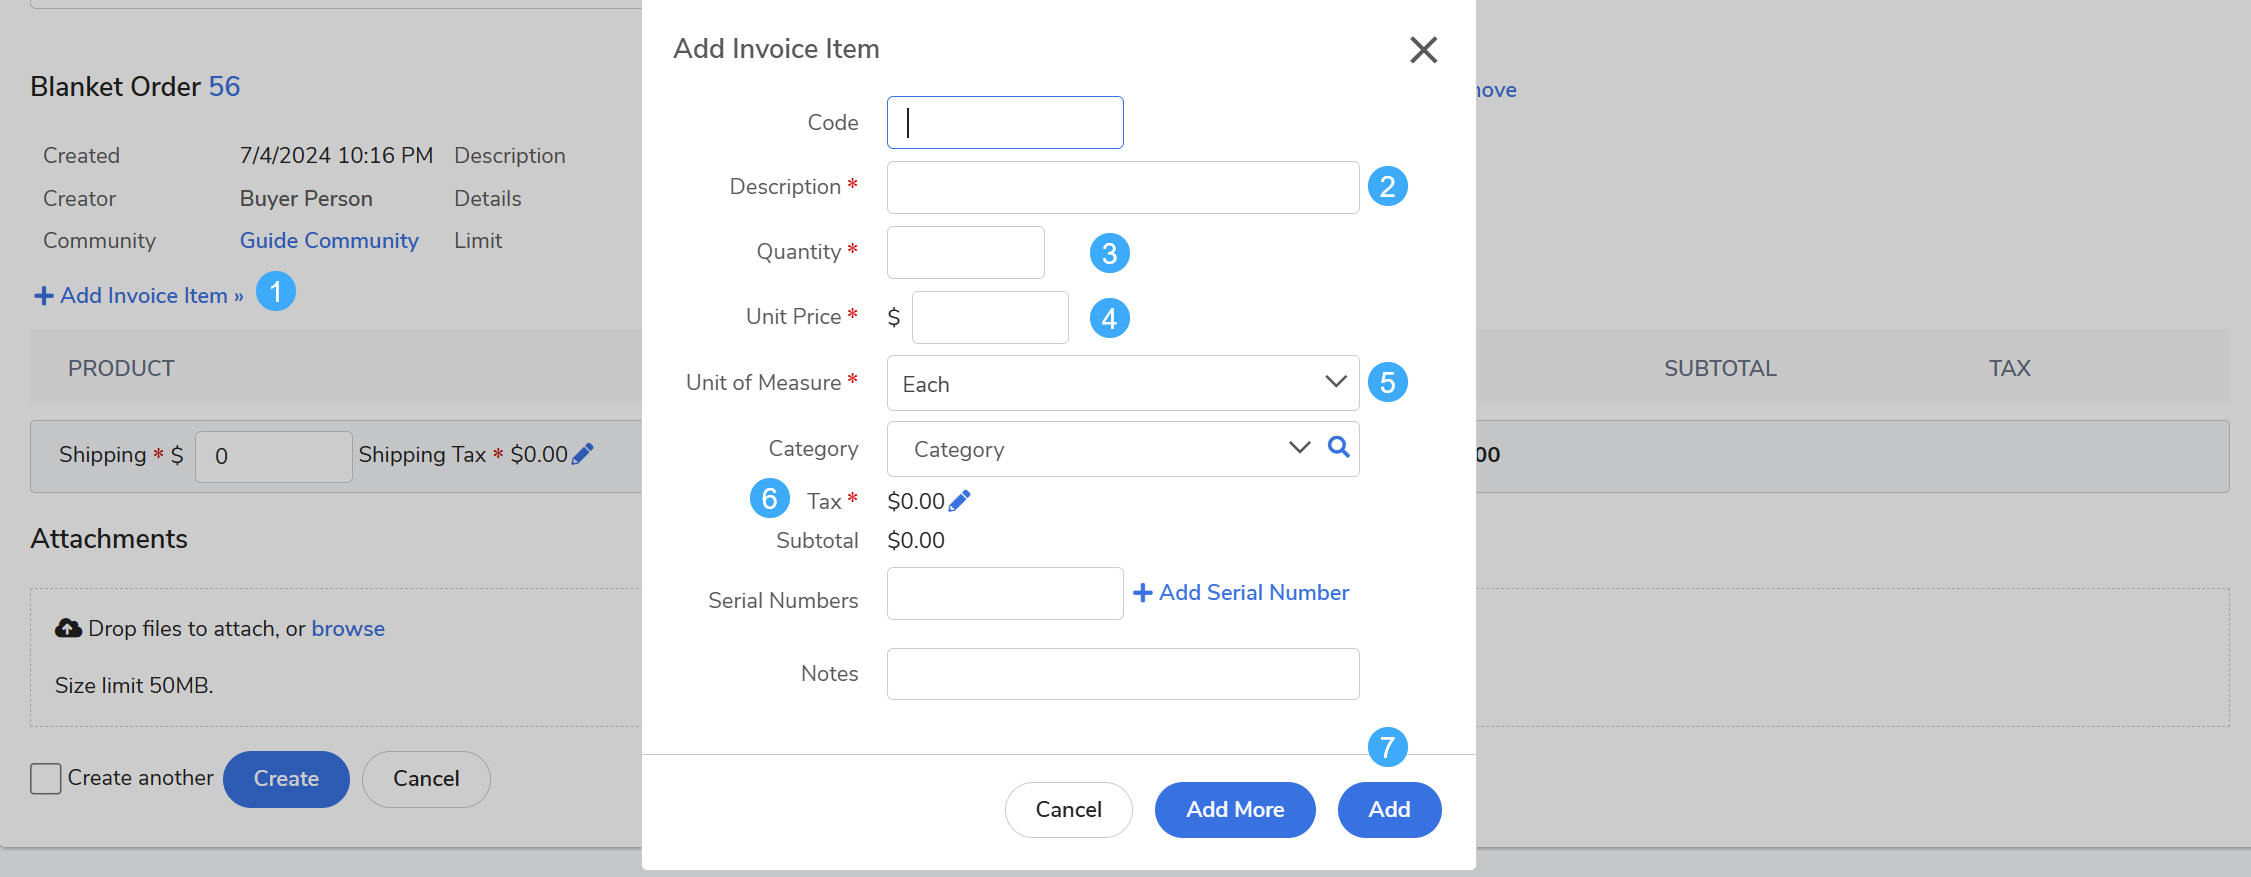Toggle the Create another checkbox
Viewport: 2251px width, 877px height.
pos(46,778)
